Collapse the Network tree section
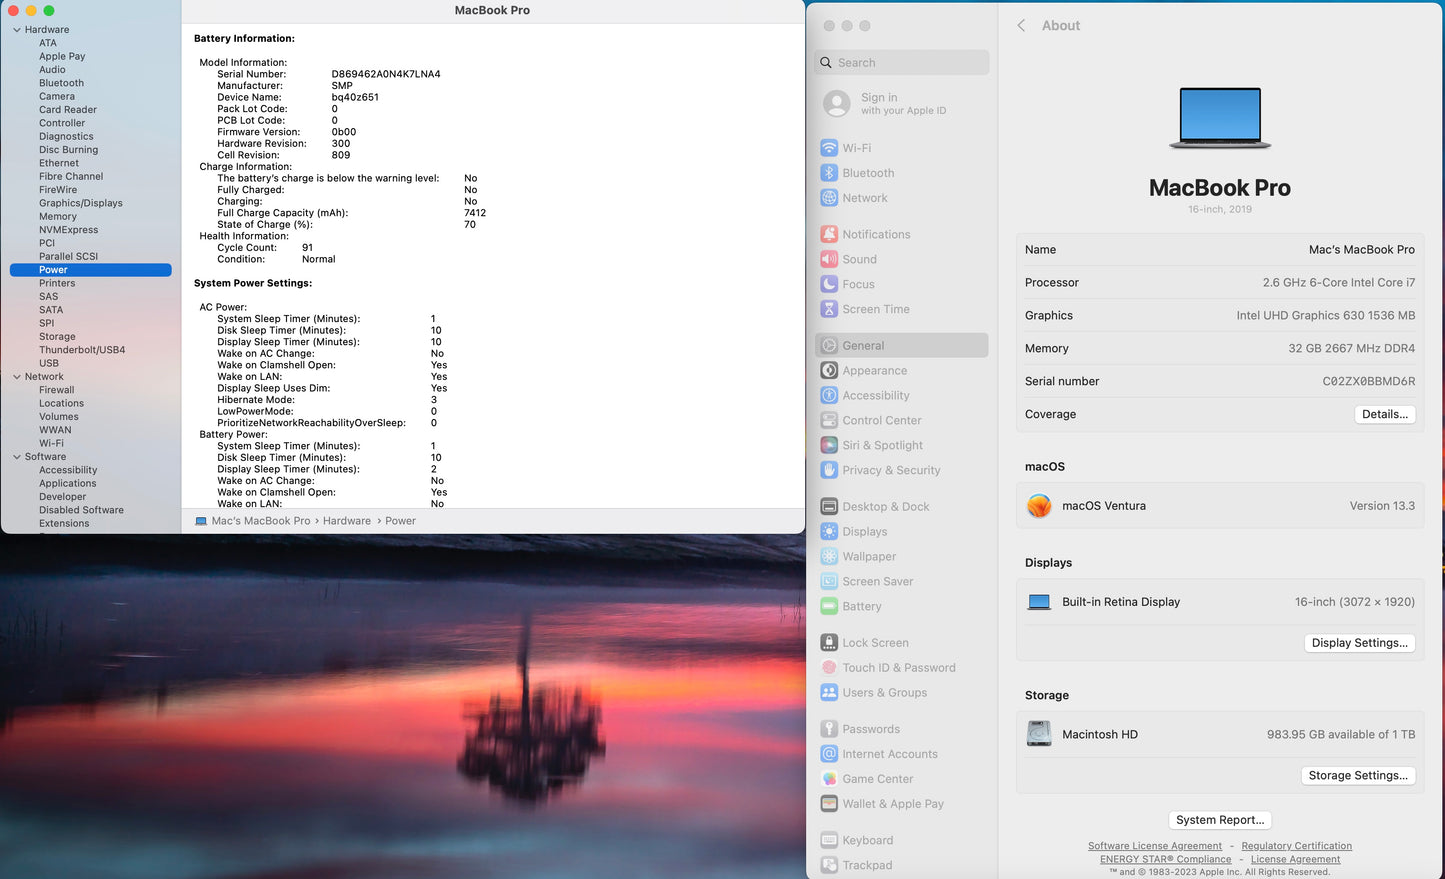This screenshot has height=879, width=1445. 17,377
